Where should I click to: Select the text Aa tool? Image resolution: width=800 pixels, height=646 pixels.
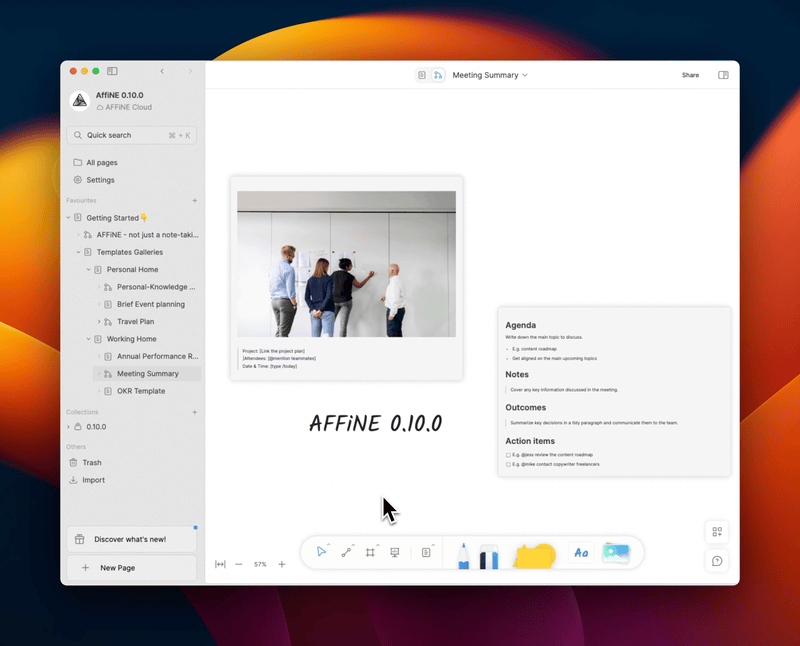coord(581,553)
